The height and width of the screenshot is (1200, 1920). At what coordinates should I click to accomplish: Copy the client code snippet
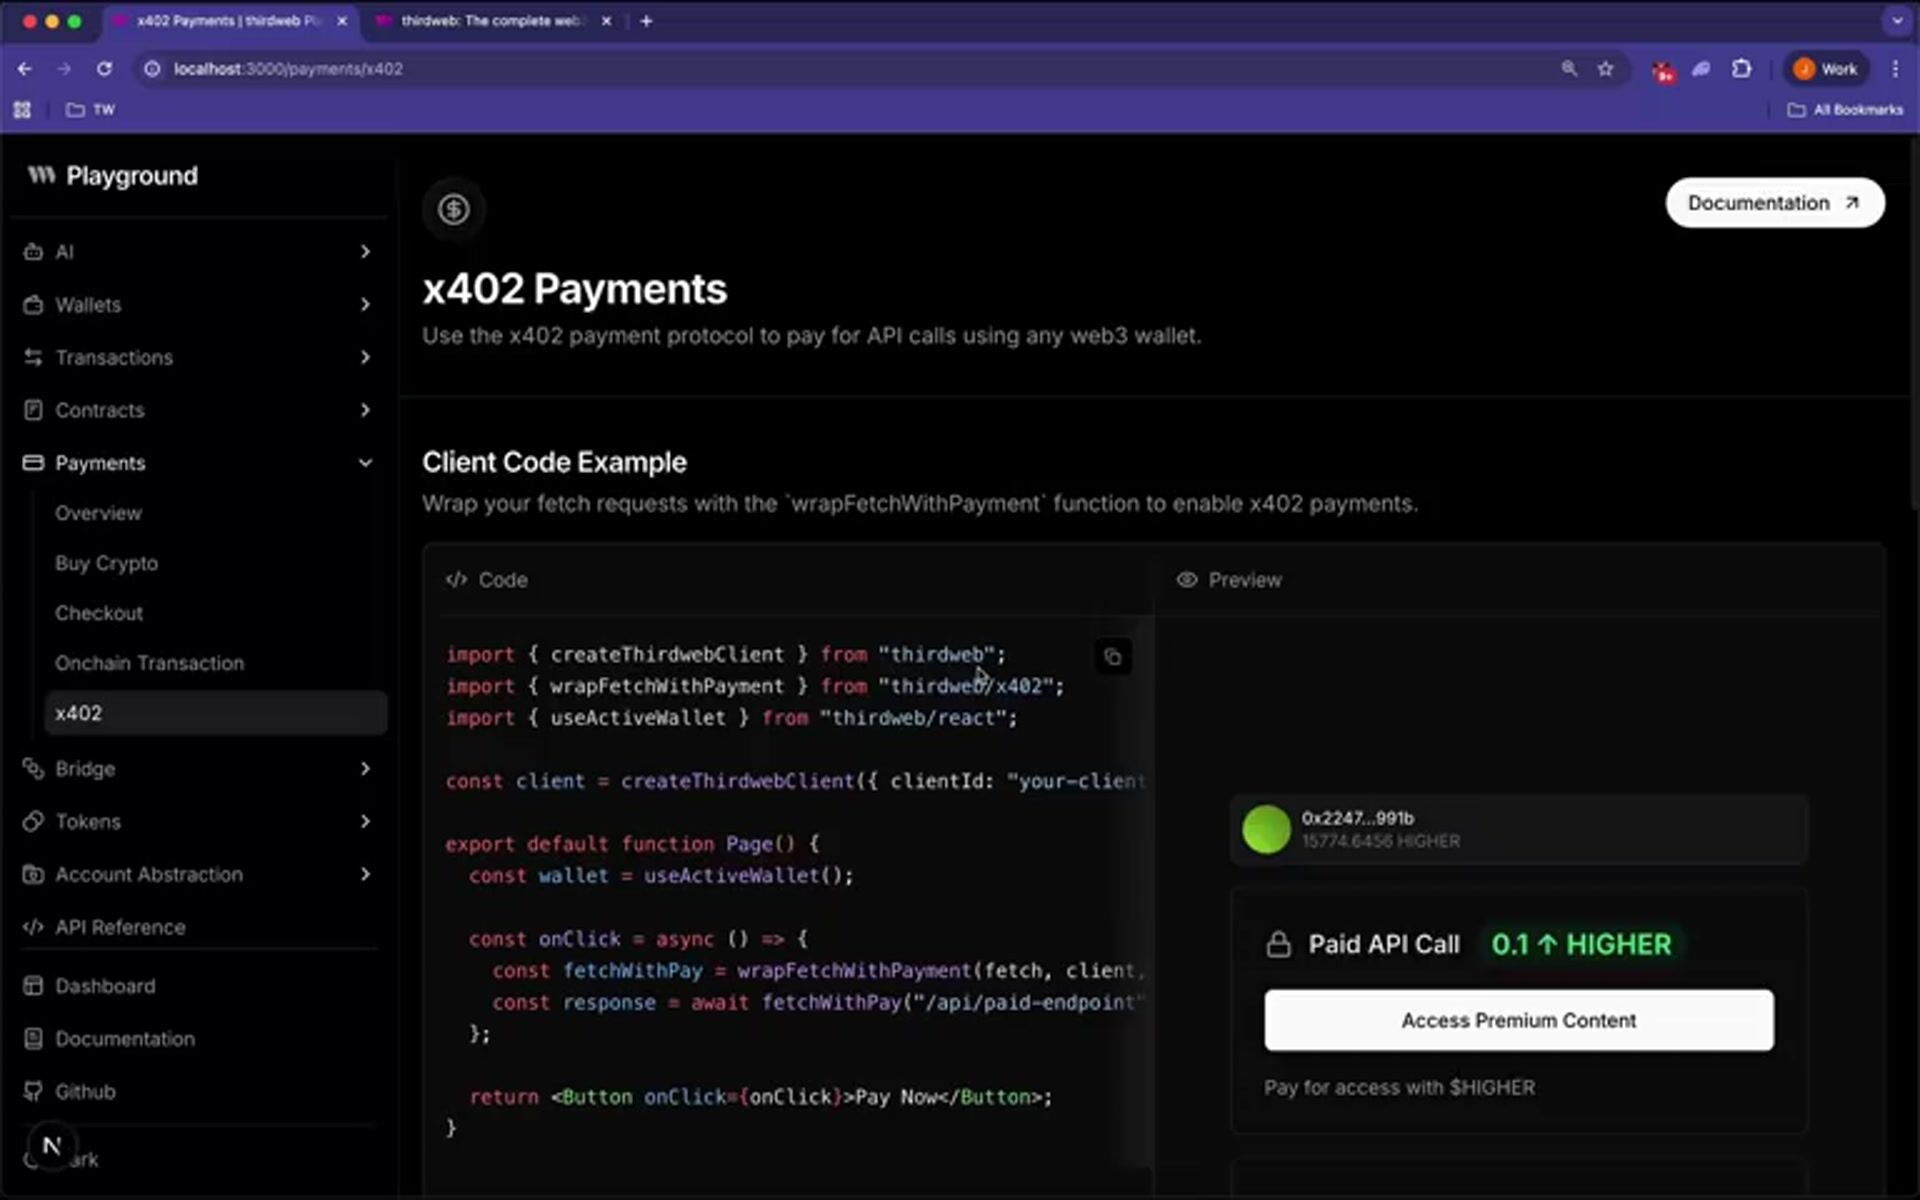pos(1112,657)
